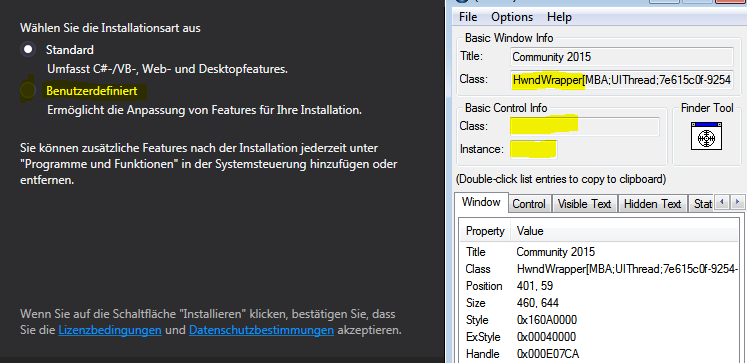Click the text Ermöglicht die Anpassung von Features

pos(204,111)
